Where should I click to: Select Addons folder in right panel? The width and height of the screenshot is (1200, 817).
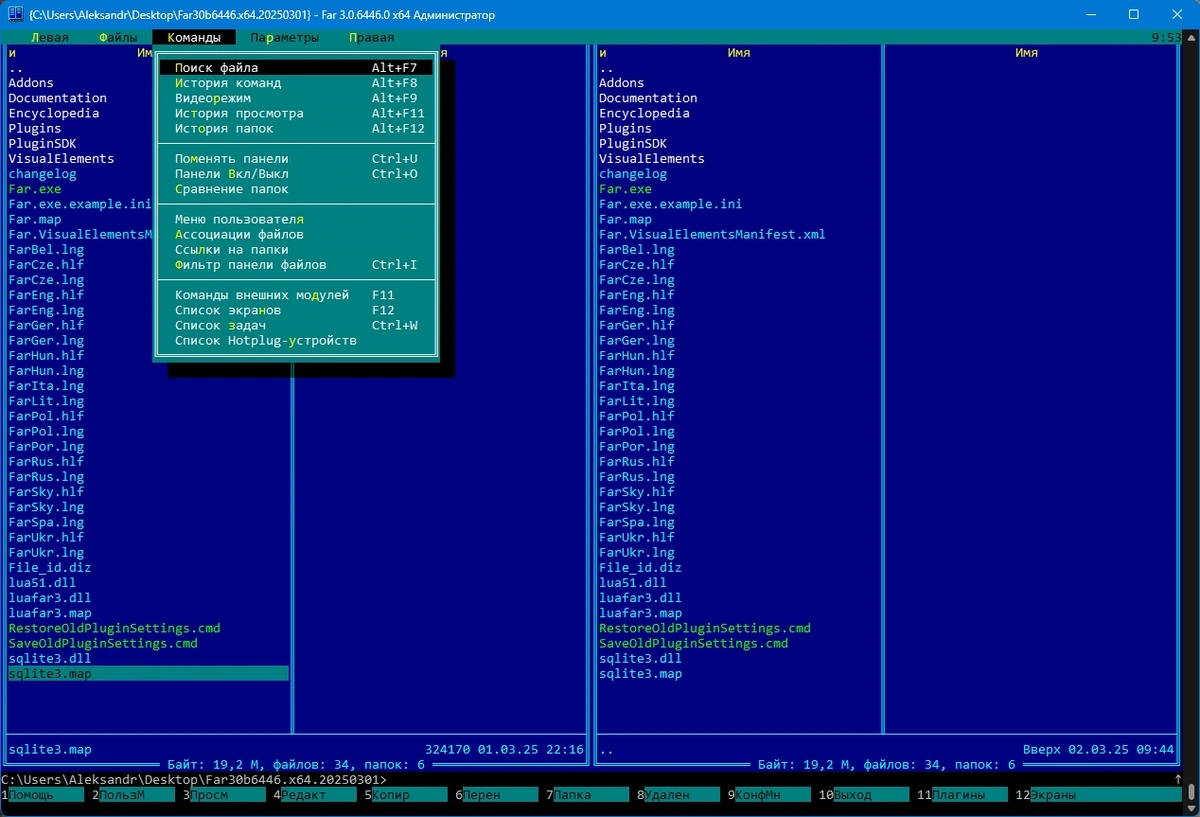pyautogui.click(x=621, y=83)
